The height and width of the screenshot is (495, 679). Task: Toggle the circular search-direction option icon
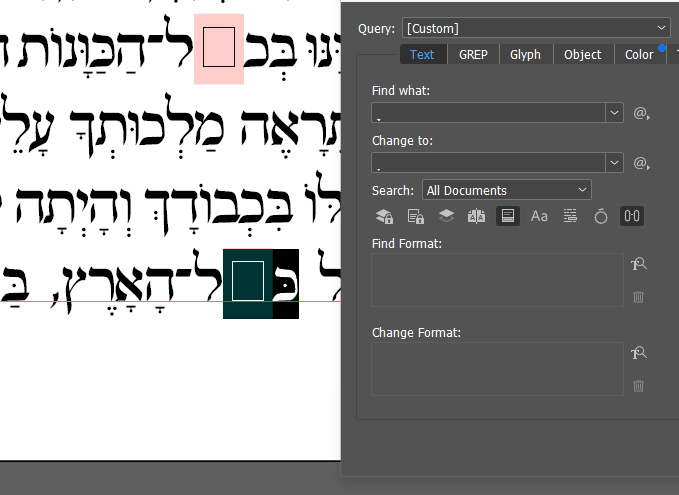coord(601,216)
